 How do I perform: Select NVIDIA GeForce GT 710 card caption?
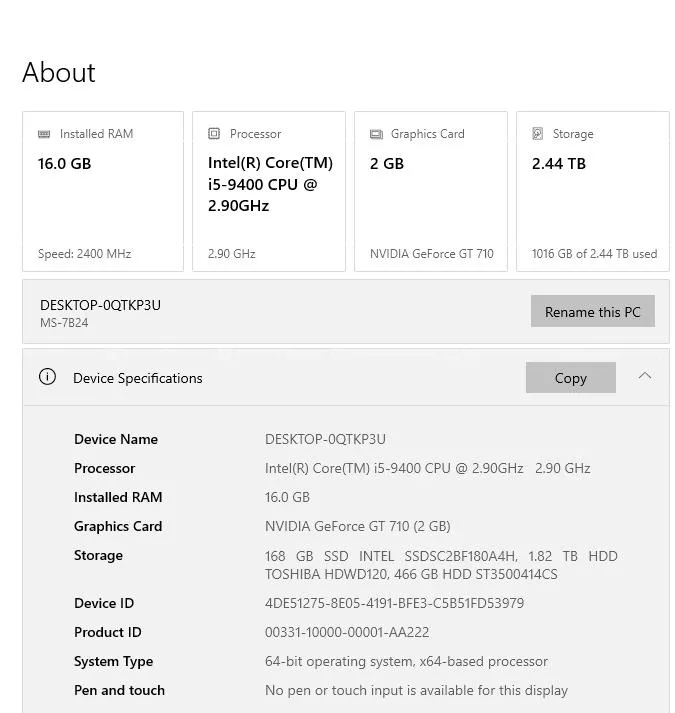pyautogui.click(x=432, y=253)
